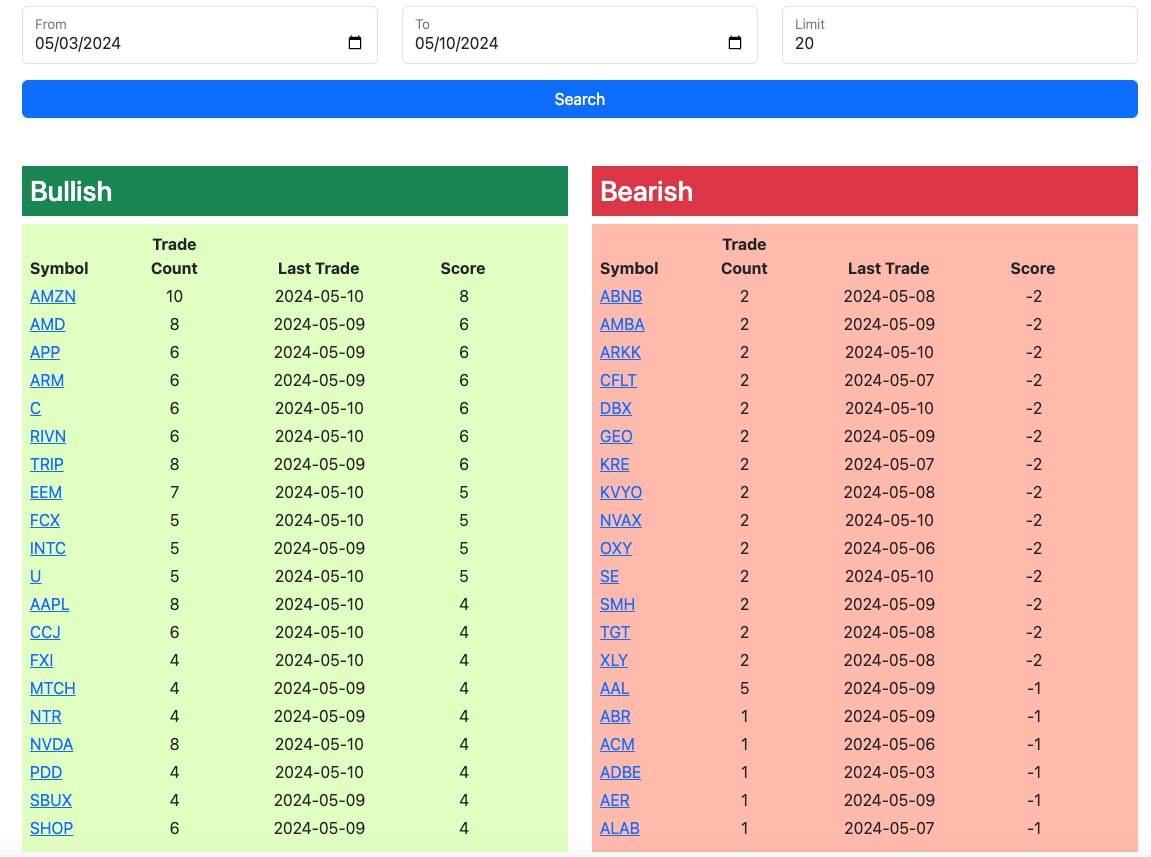This screenshot has height=857, width=1151.
Task: Open the NVDA symbol link
Action: [51, 744]
